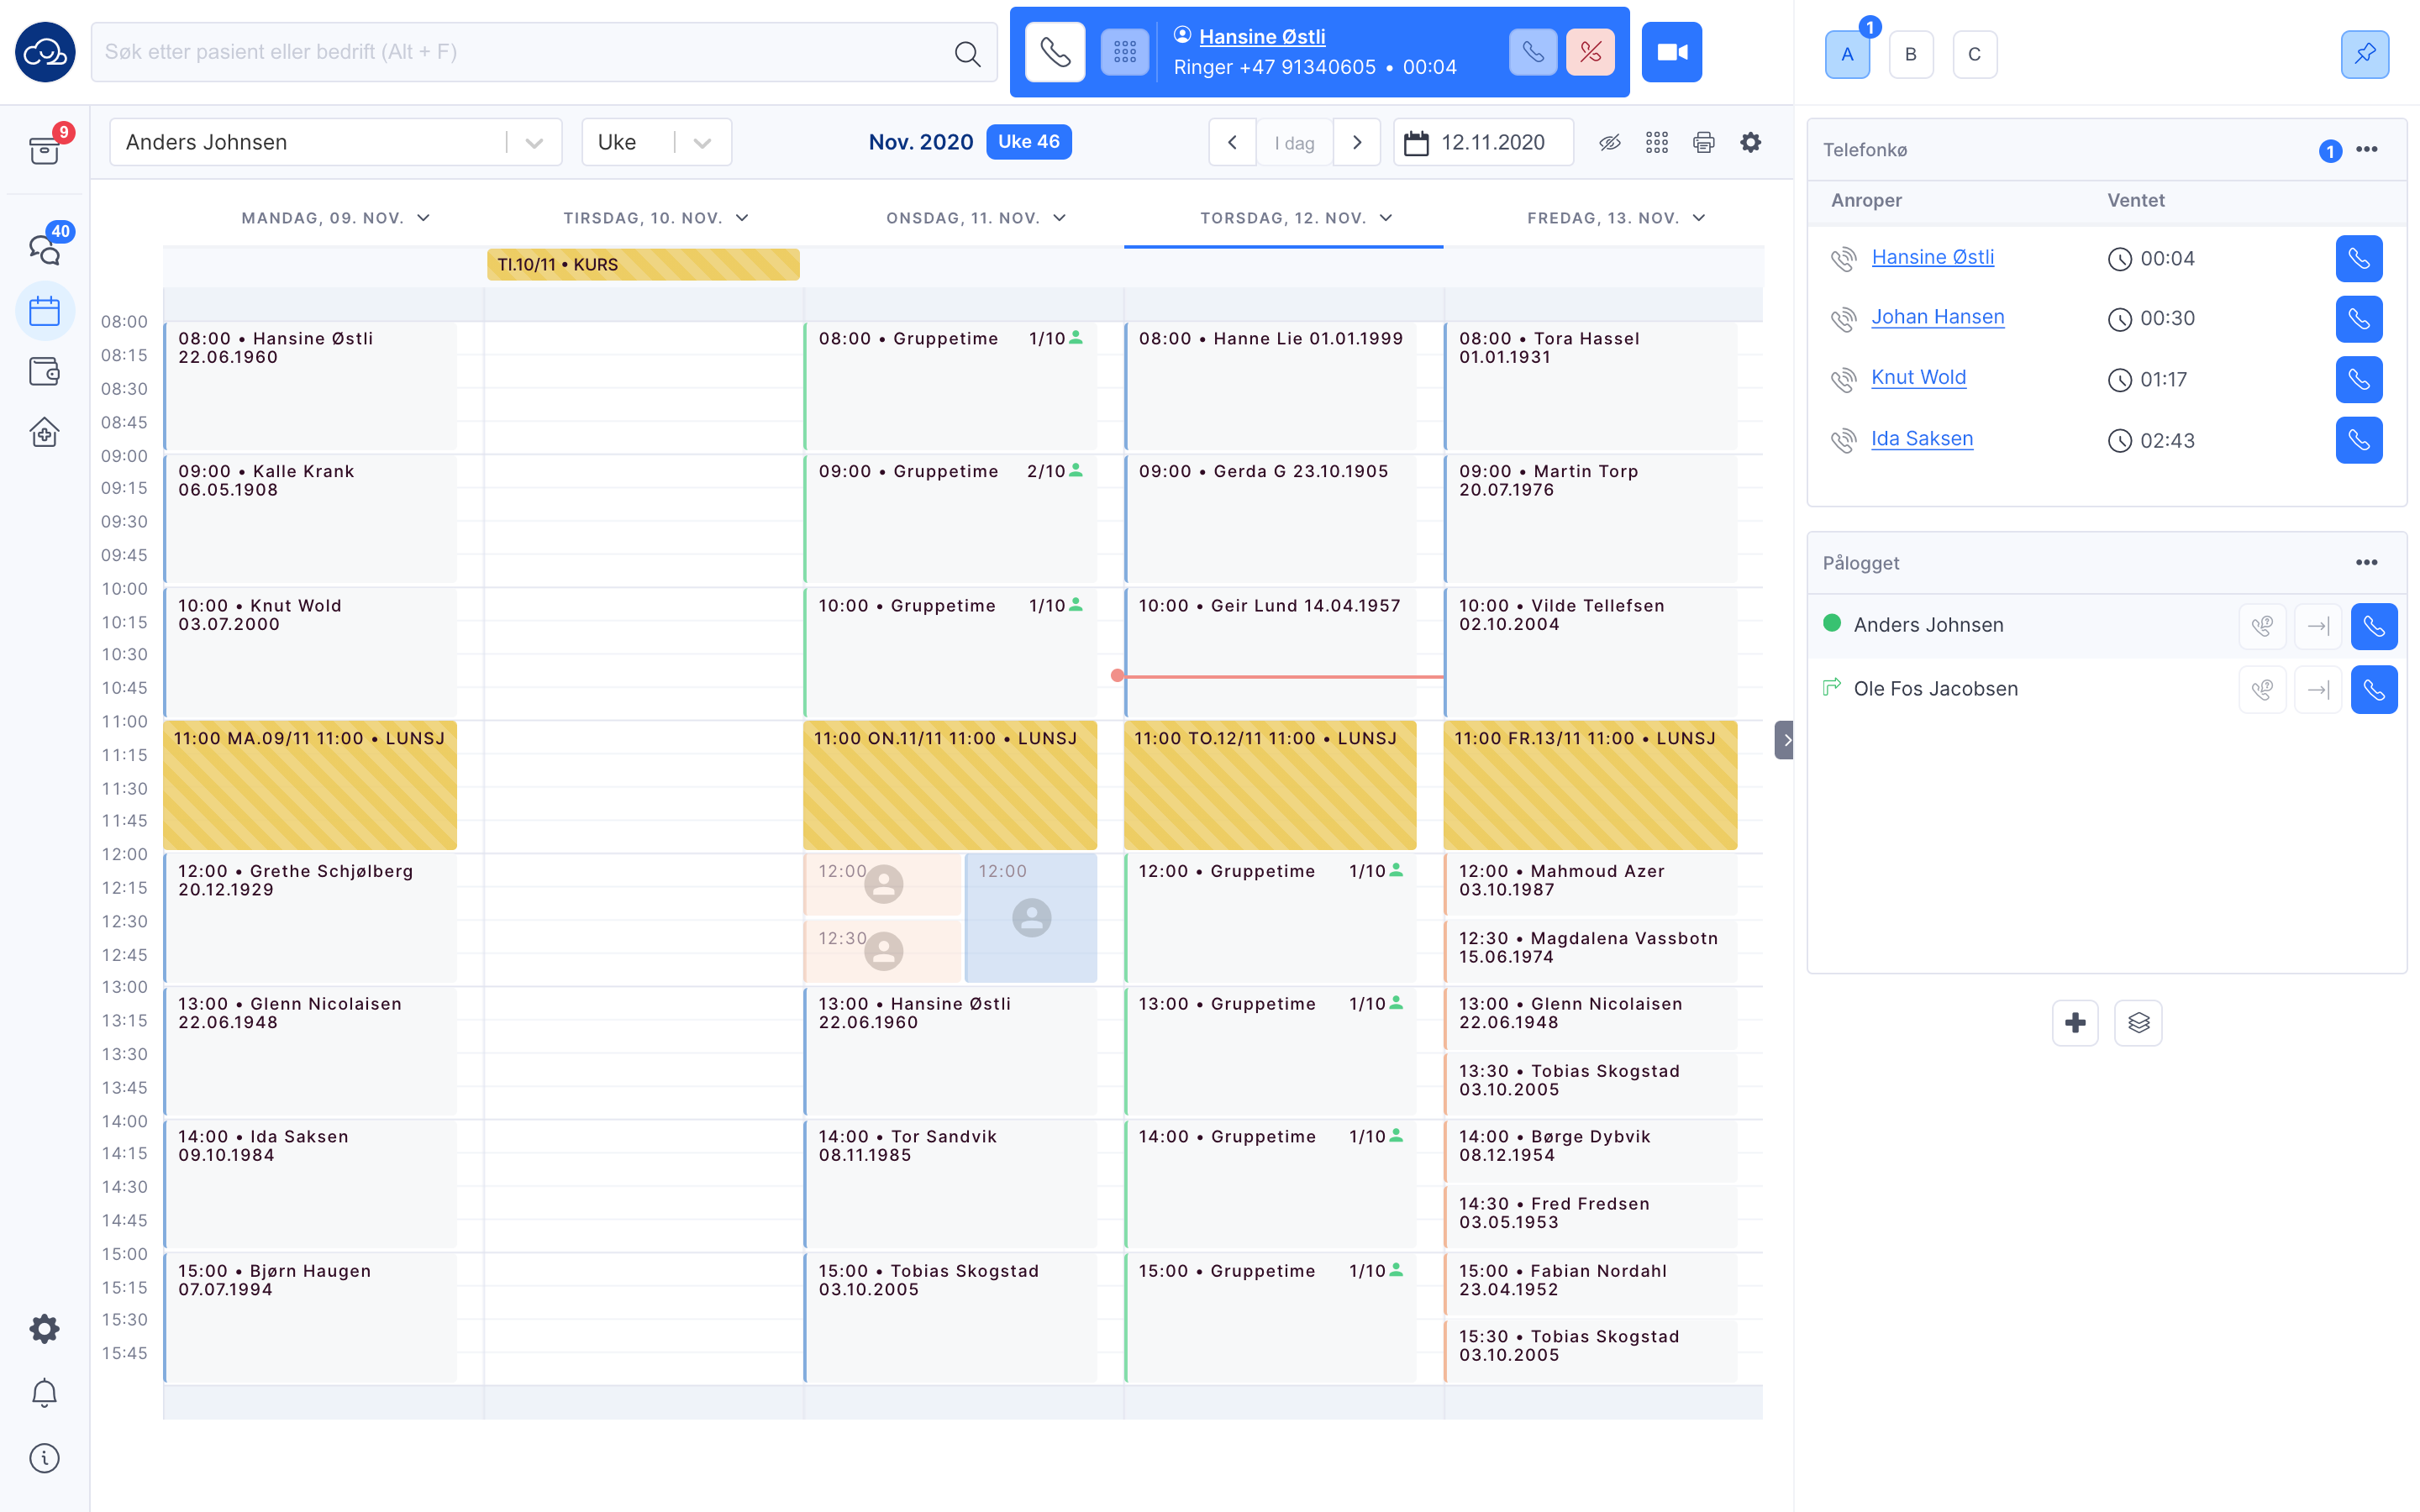Viewport: 2420px width, 1512px height.
Task: Open the 12.11.2020 date picker
Action: (x=1483, y=142)
